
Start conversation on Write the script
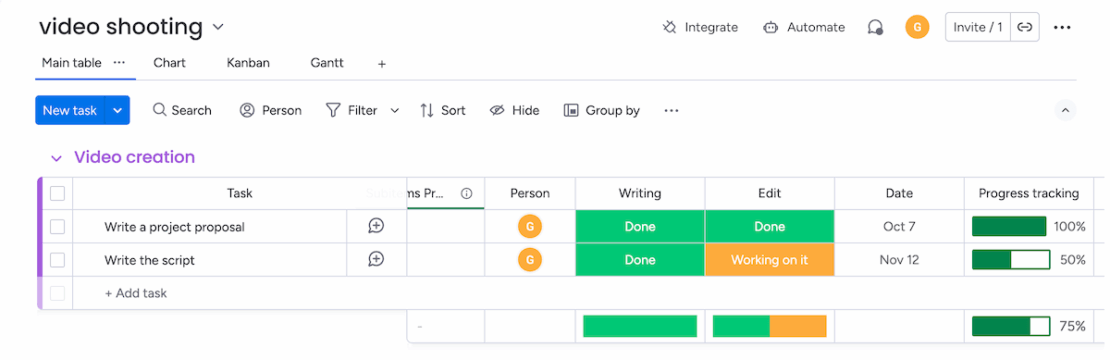[376, 259]
